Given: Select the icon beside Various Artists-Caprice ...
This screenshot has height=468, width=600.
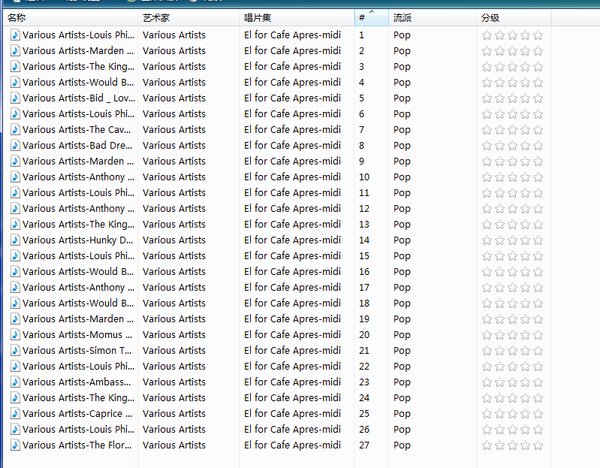Looking at the screenshot, I should coord(15,414).
